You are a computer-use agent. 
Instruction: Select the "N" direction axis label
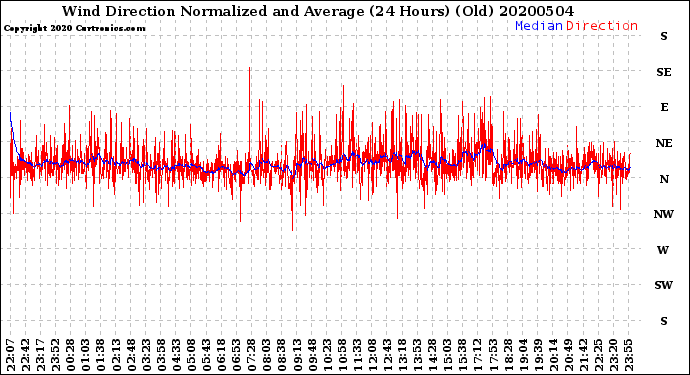(x=664, y=179)
